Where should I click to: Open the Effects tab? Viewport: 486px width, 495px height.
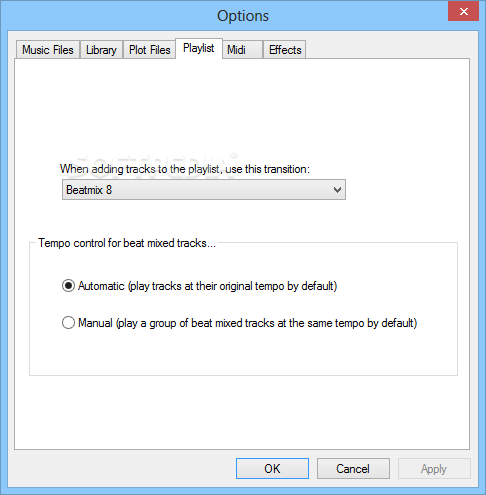[285, 50]
